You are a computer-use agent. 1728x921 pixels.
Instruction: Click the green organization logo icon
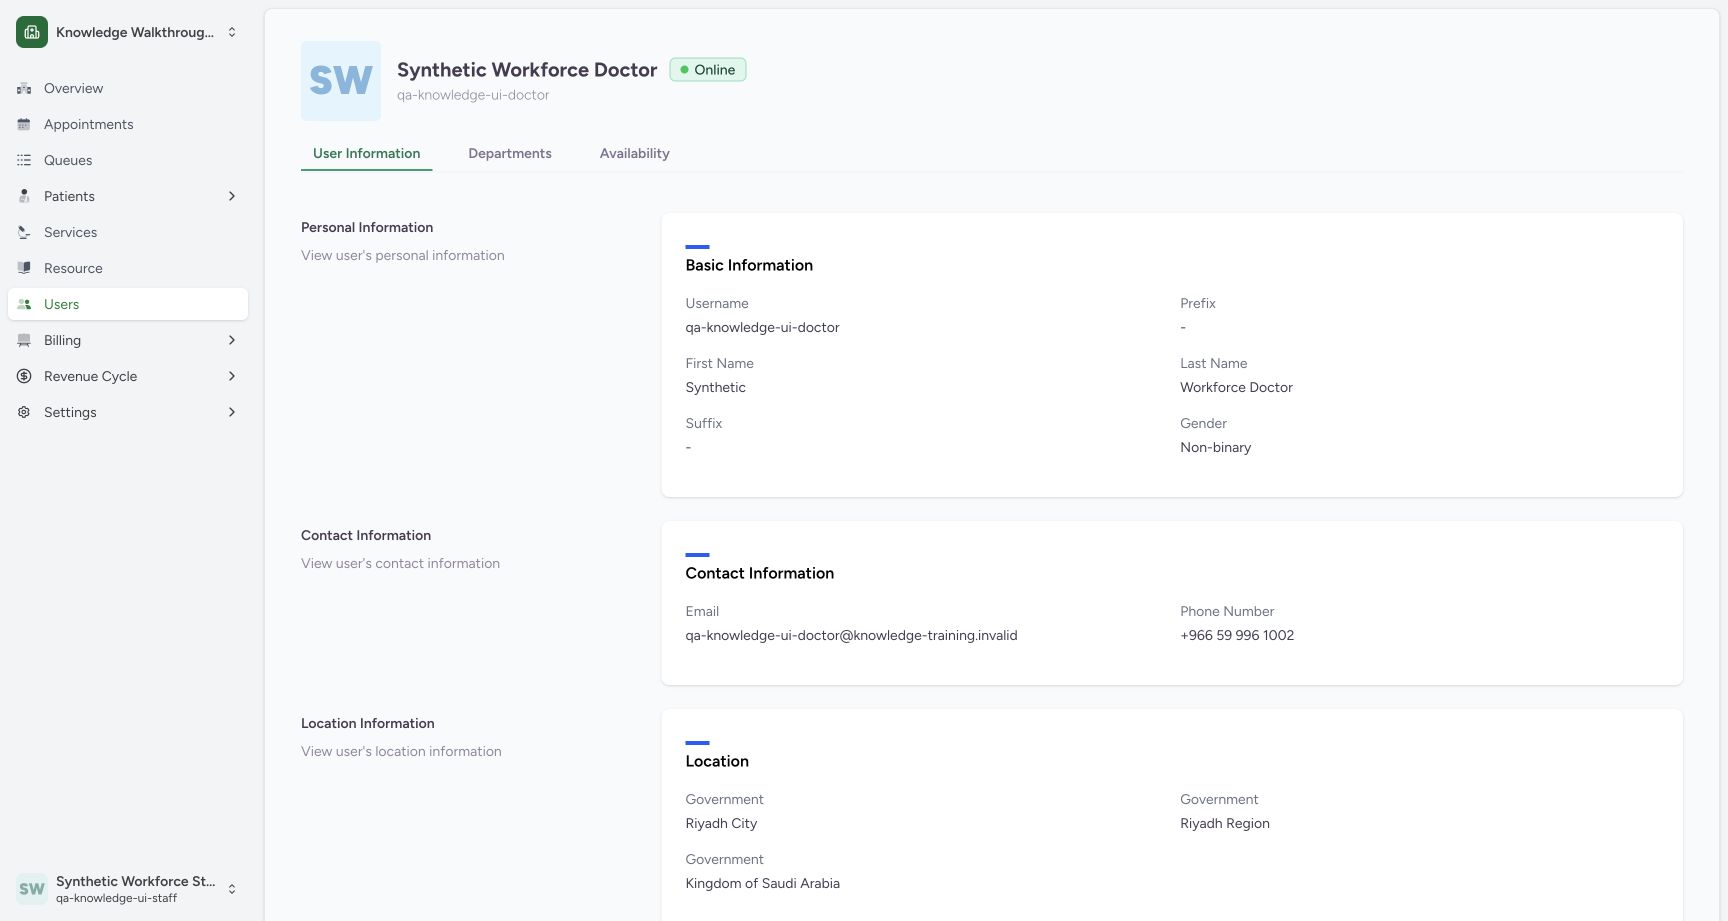pyautogui.click(x=32, y=32)
